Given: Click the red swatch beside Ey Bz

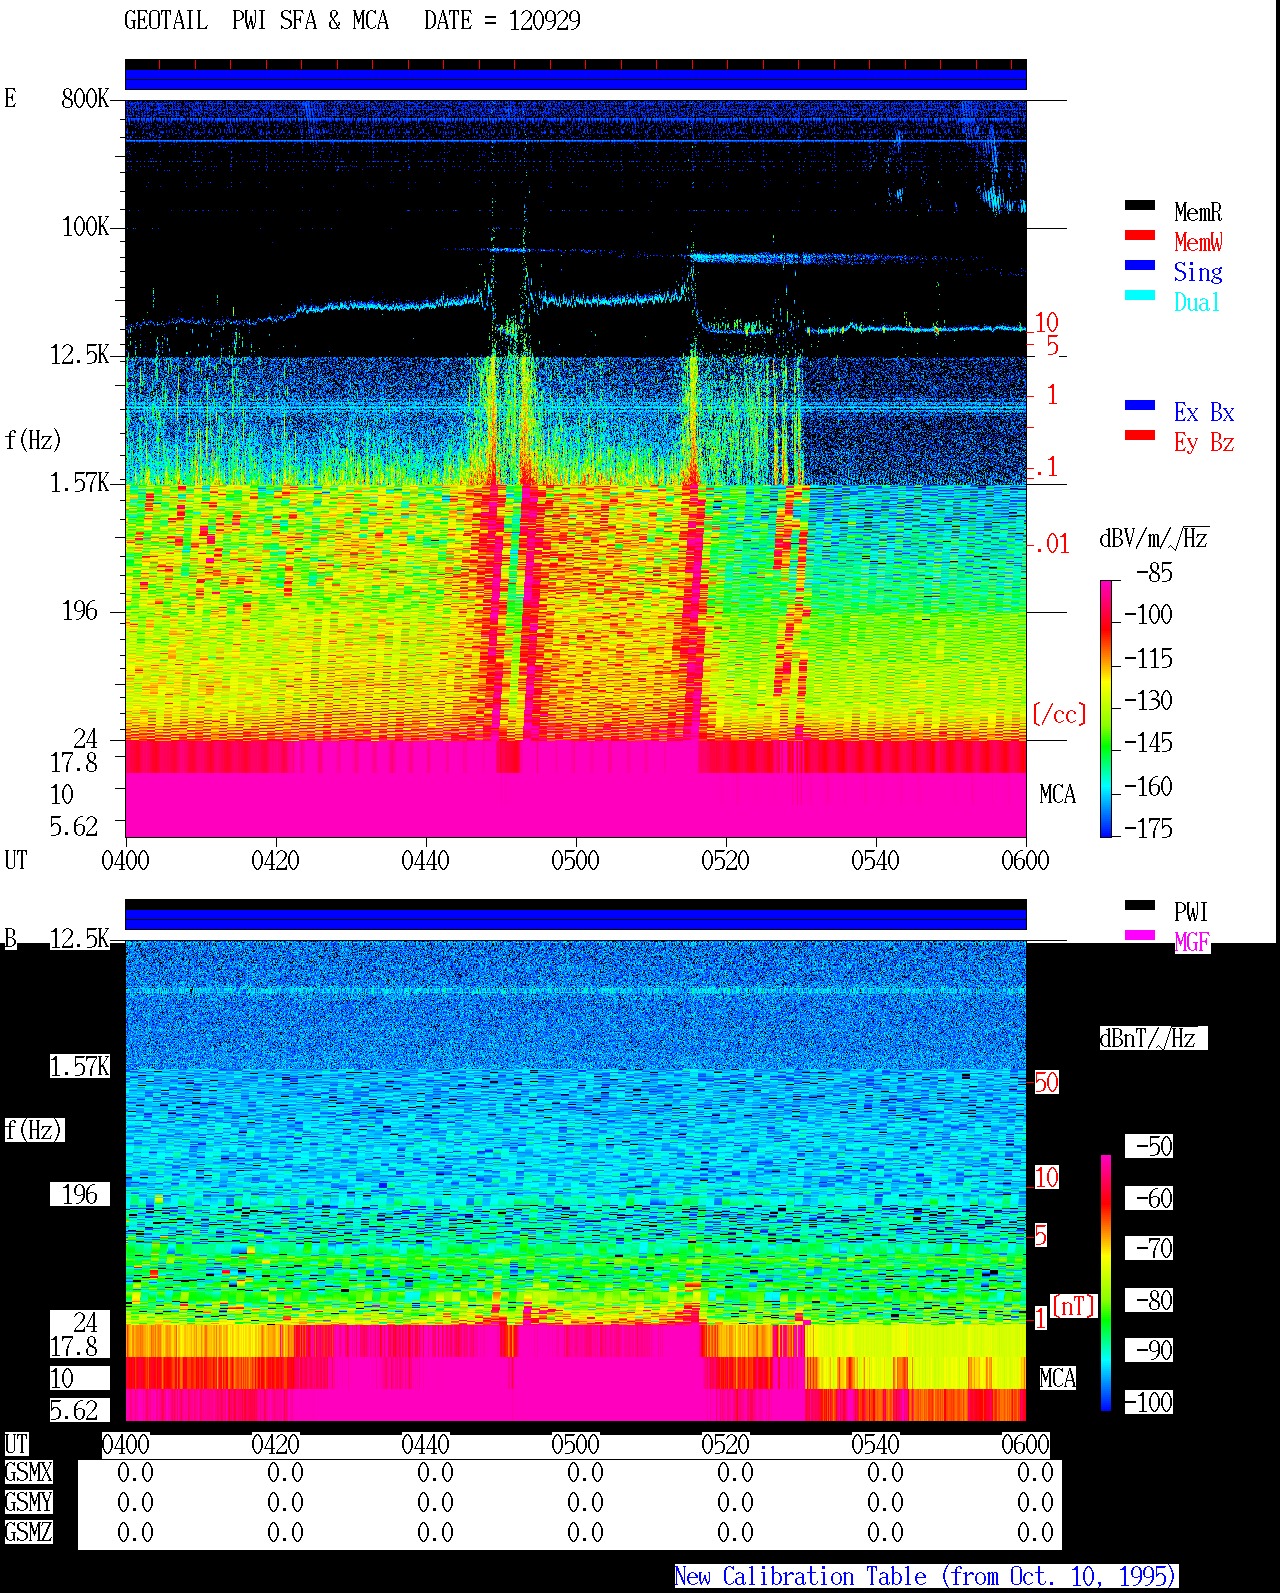Looking at the screenshot, I should 1140,436.
